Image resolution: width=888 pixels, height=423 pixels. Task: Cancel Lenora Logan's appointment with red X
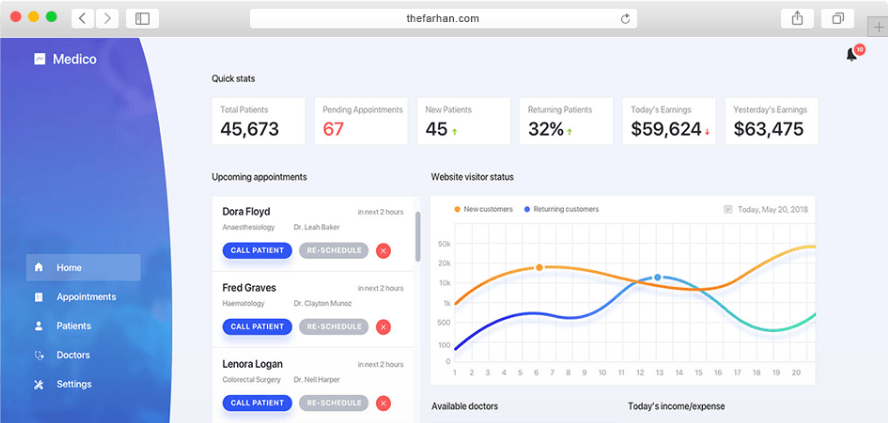coord(383,403)
